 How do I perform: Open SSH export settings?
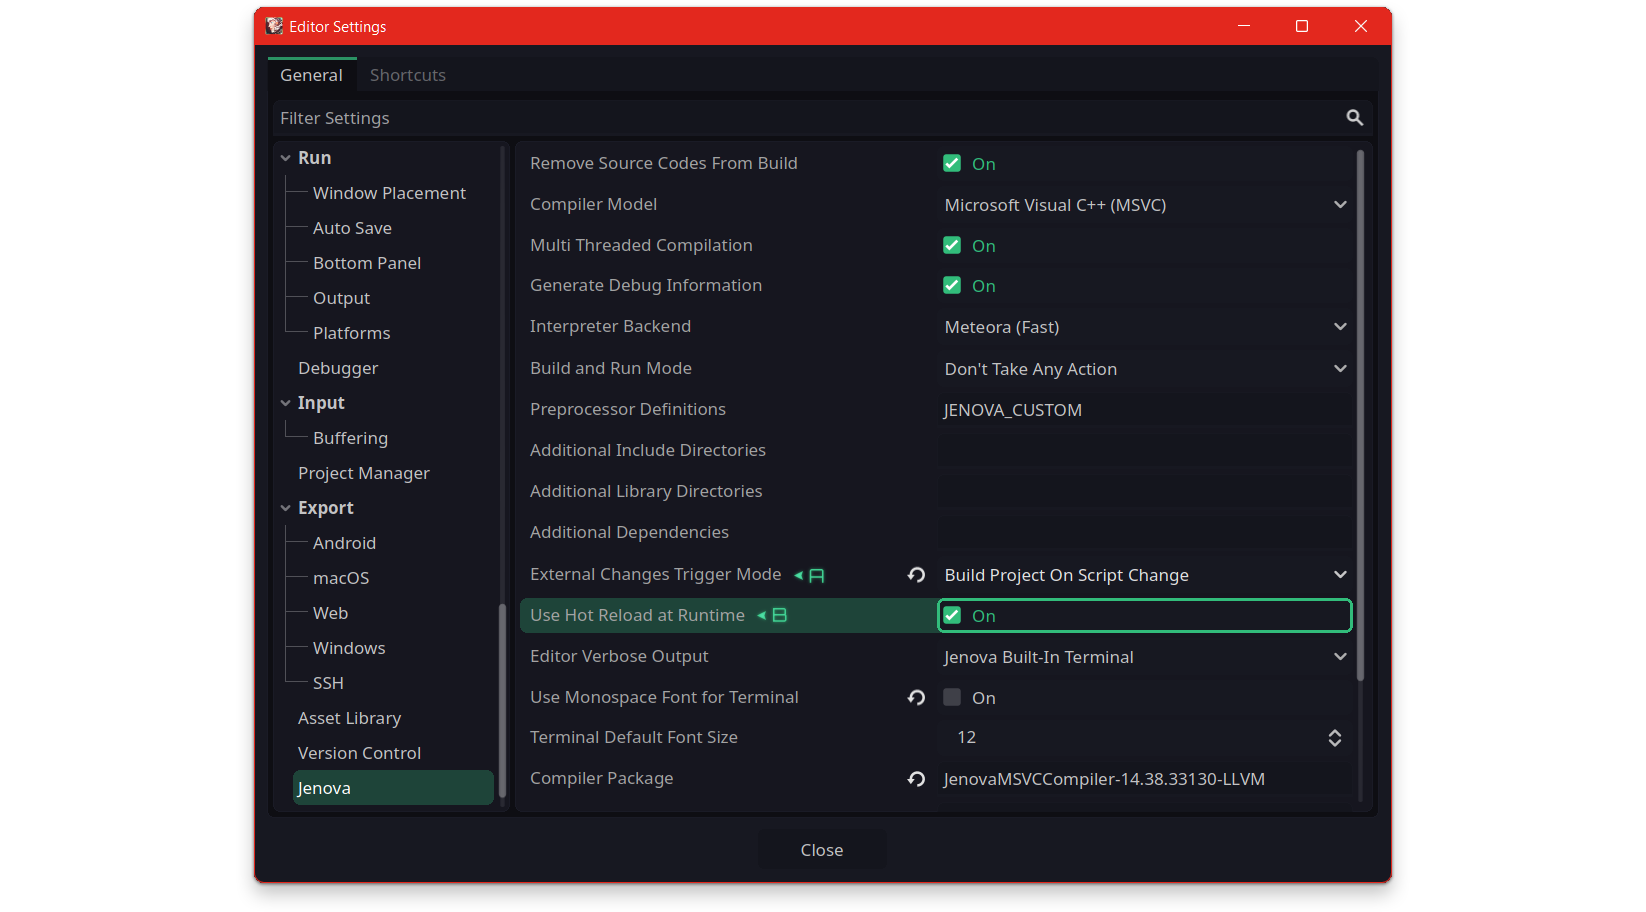328,683
